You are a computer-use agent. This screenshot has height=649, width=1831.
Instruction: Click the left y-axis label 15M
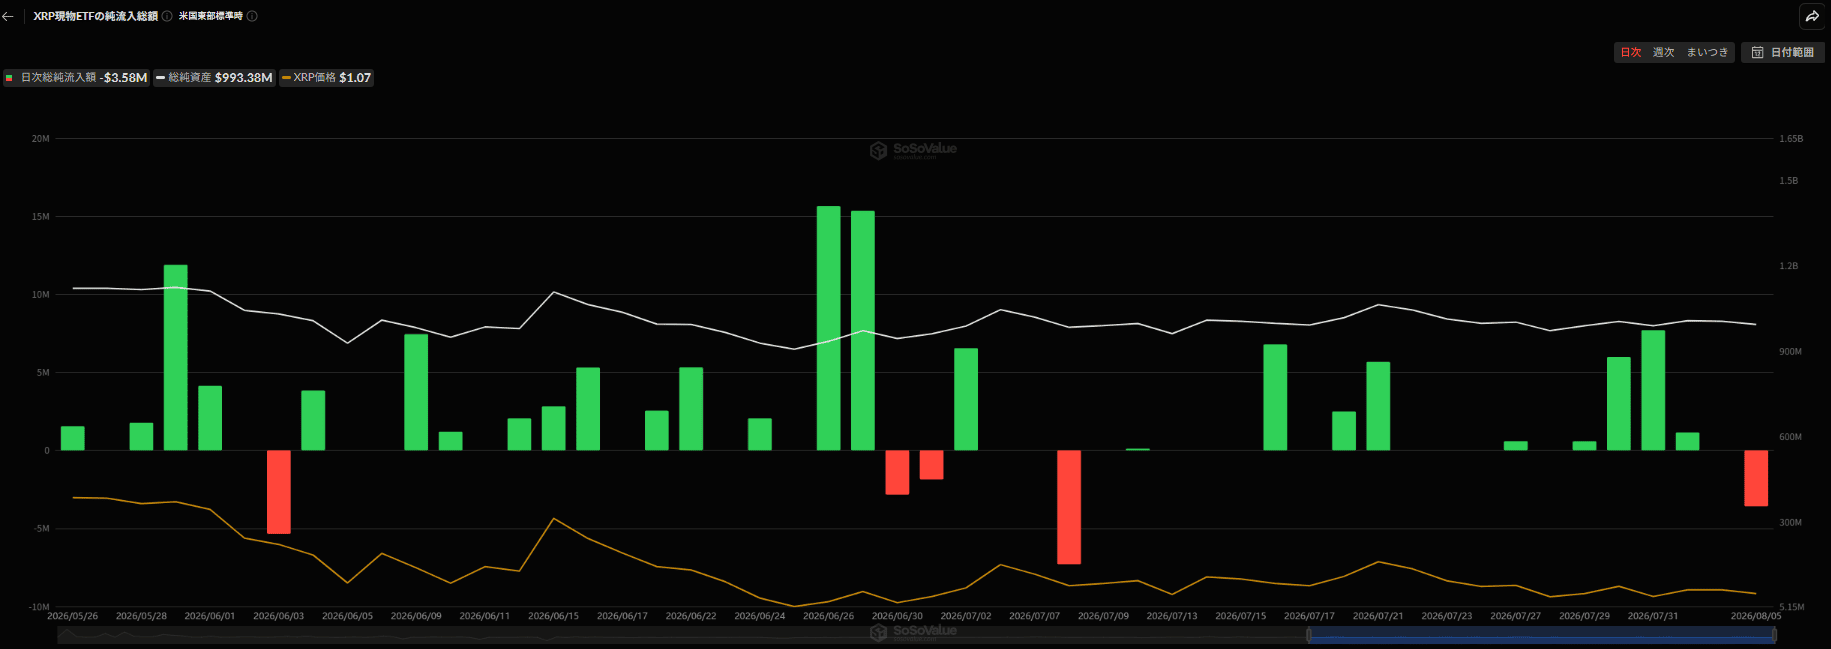41,216
